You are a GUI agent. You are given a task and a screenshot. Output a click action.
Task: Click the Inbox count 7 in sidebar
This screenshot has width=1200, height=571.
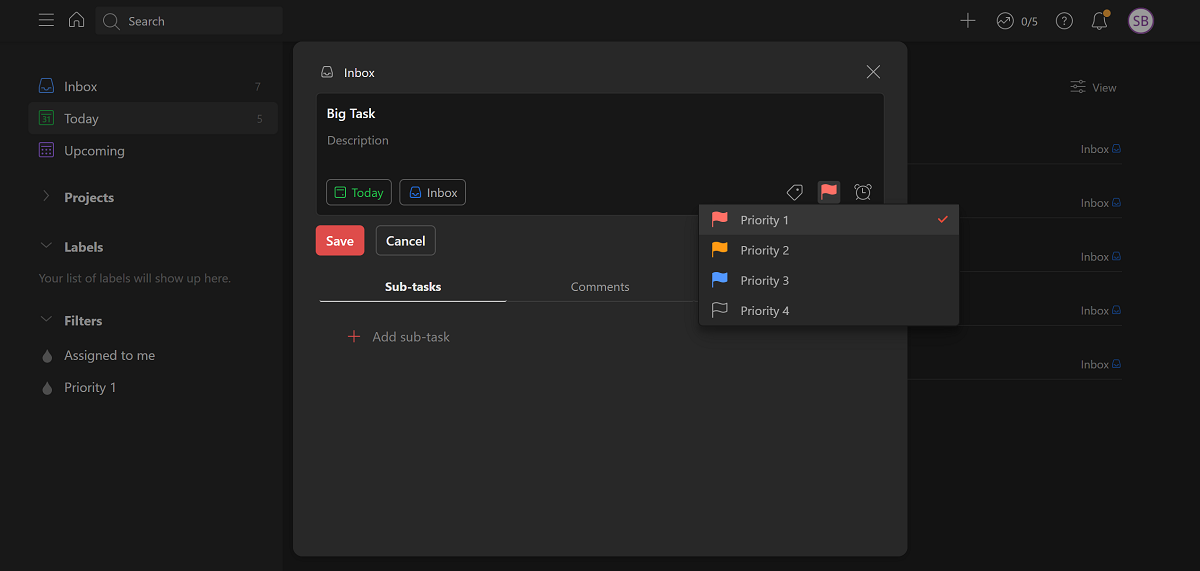click(x=258, y=87)
